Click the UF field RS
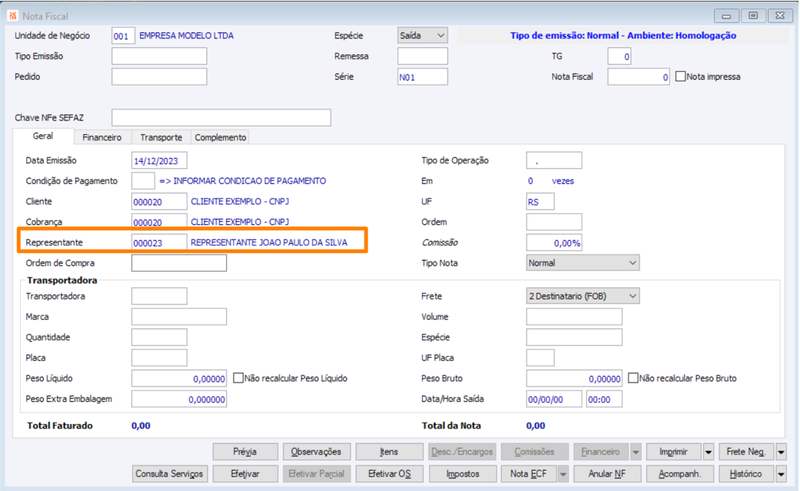The image size is (800, 491). click(540, 202)
